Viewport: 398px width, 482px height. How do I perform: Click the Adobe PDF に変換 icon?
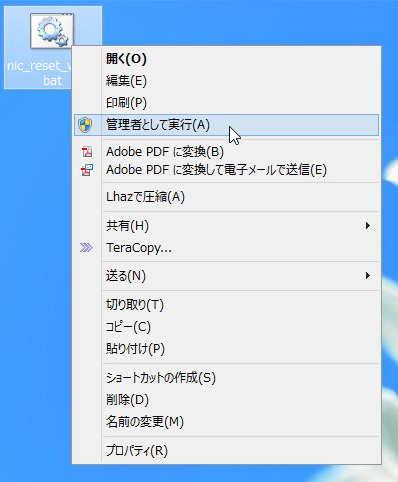tap(87, 152)
